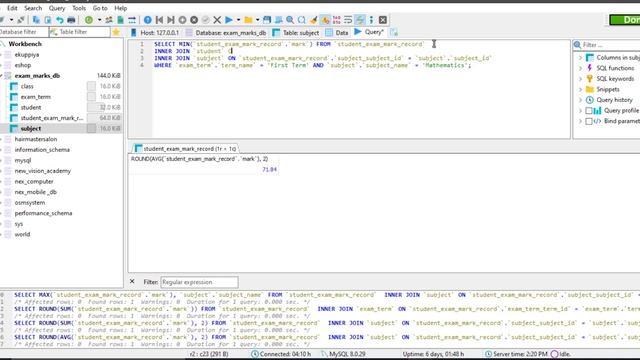Open the user manager icon
The width and height of the screenshot is (640, 360).
[109, 20]
